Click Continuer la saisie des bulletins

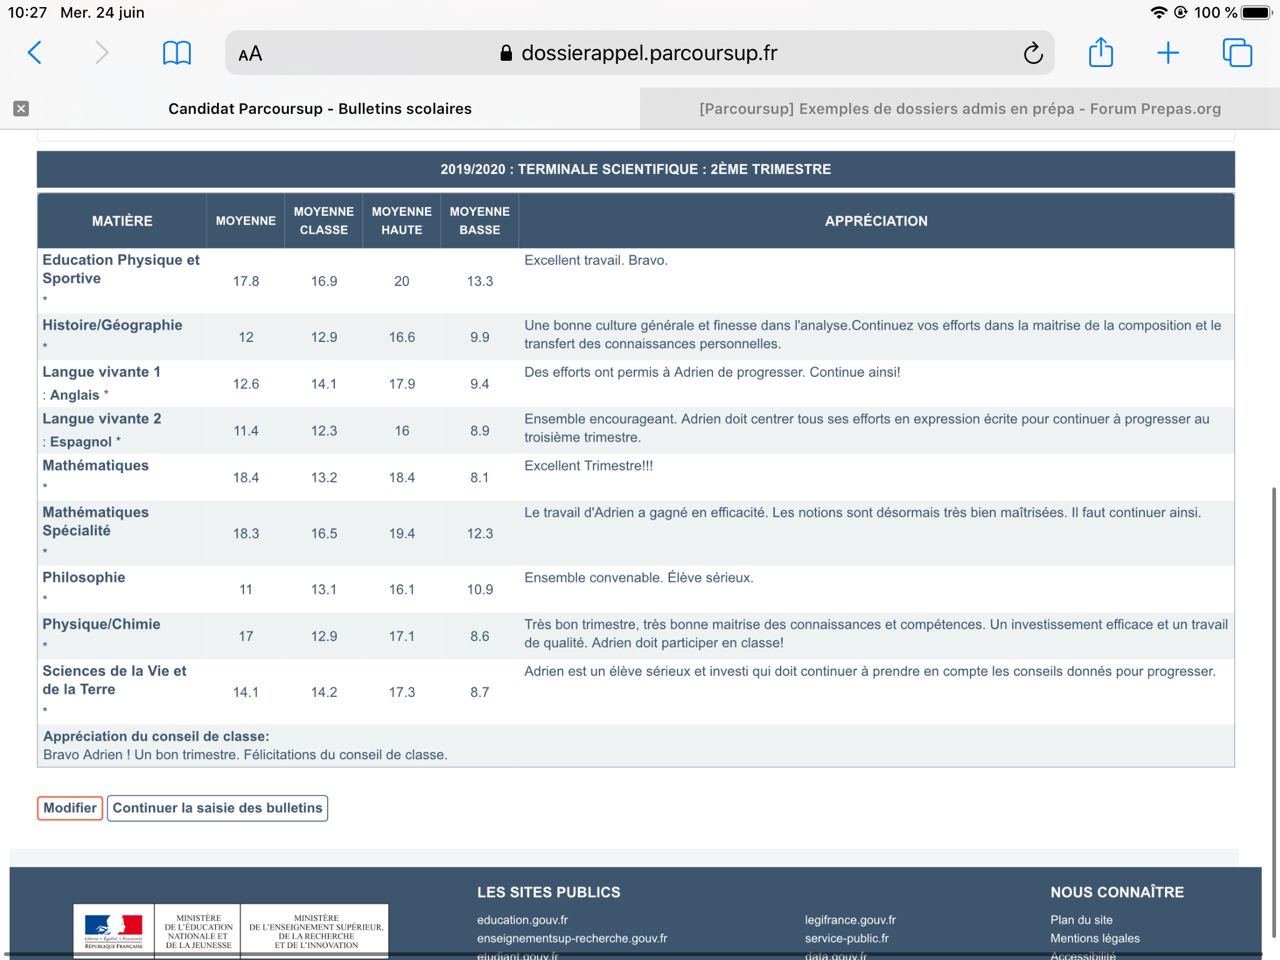tap(217, 808)
